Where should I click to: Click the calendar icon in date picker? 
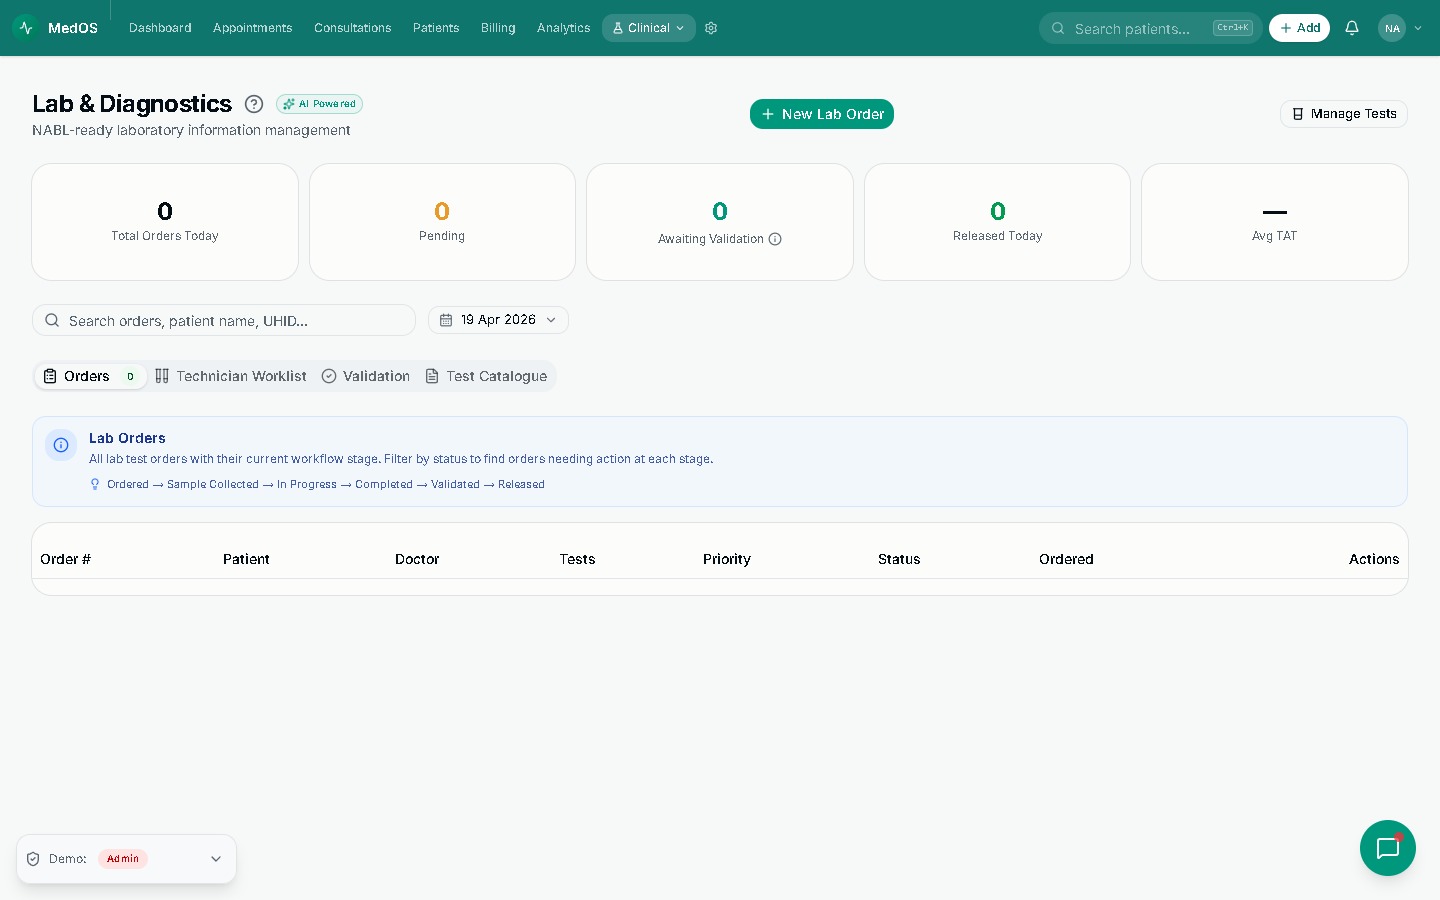point(446,320)
